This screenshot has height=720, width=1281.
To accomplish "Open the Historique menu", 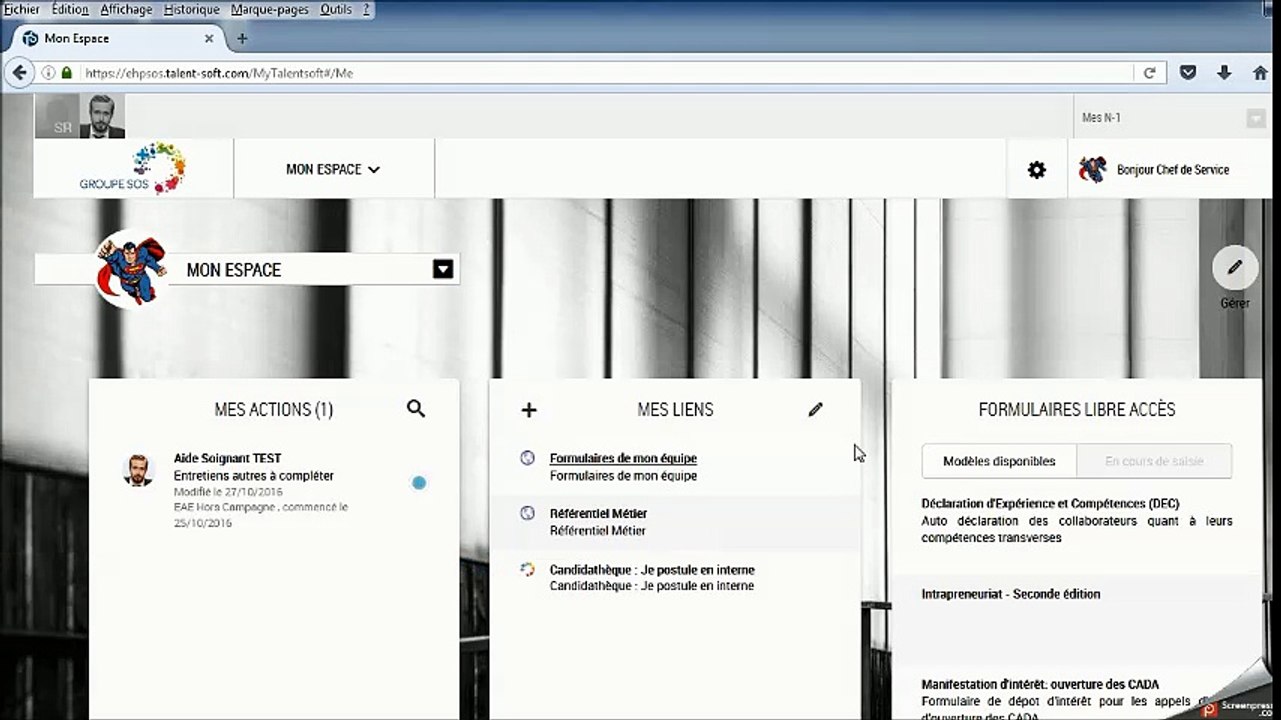I will [x=191, y=9].
